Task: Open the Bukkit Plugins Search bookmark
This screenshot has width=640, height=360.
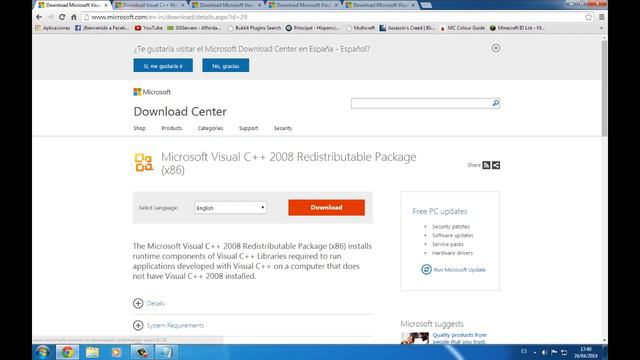Action: (x=255, y=28)
